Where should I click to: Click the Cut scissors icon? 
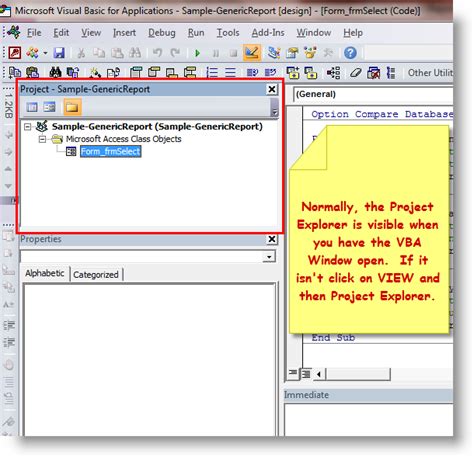tap(81, 53)
